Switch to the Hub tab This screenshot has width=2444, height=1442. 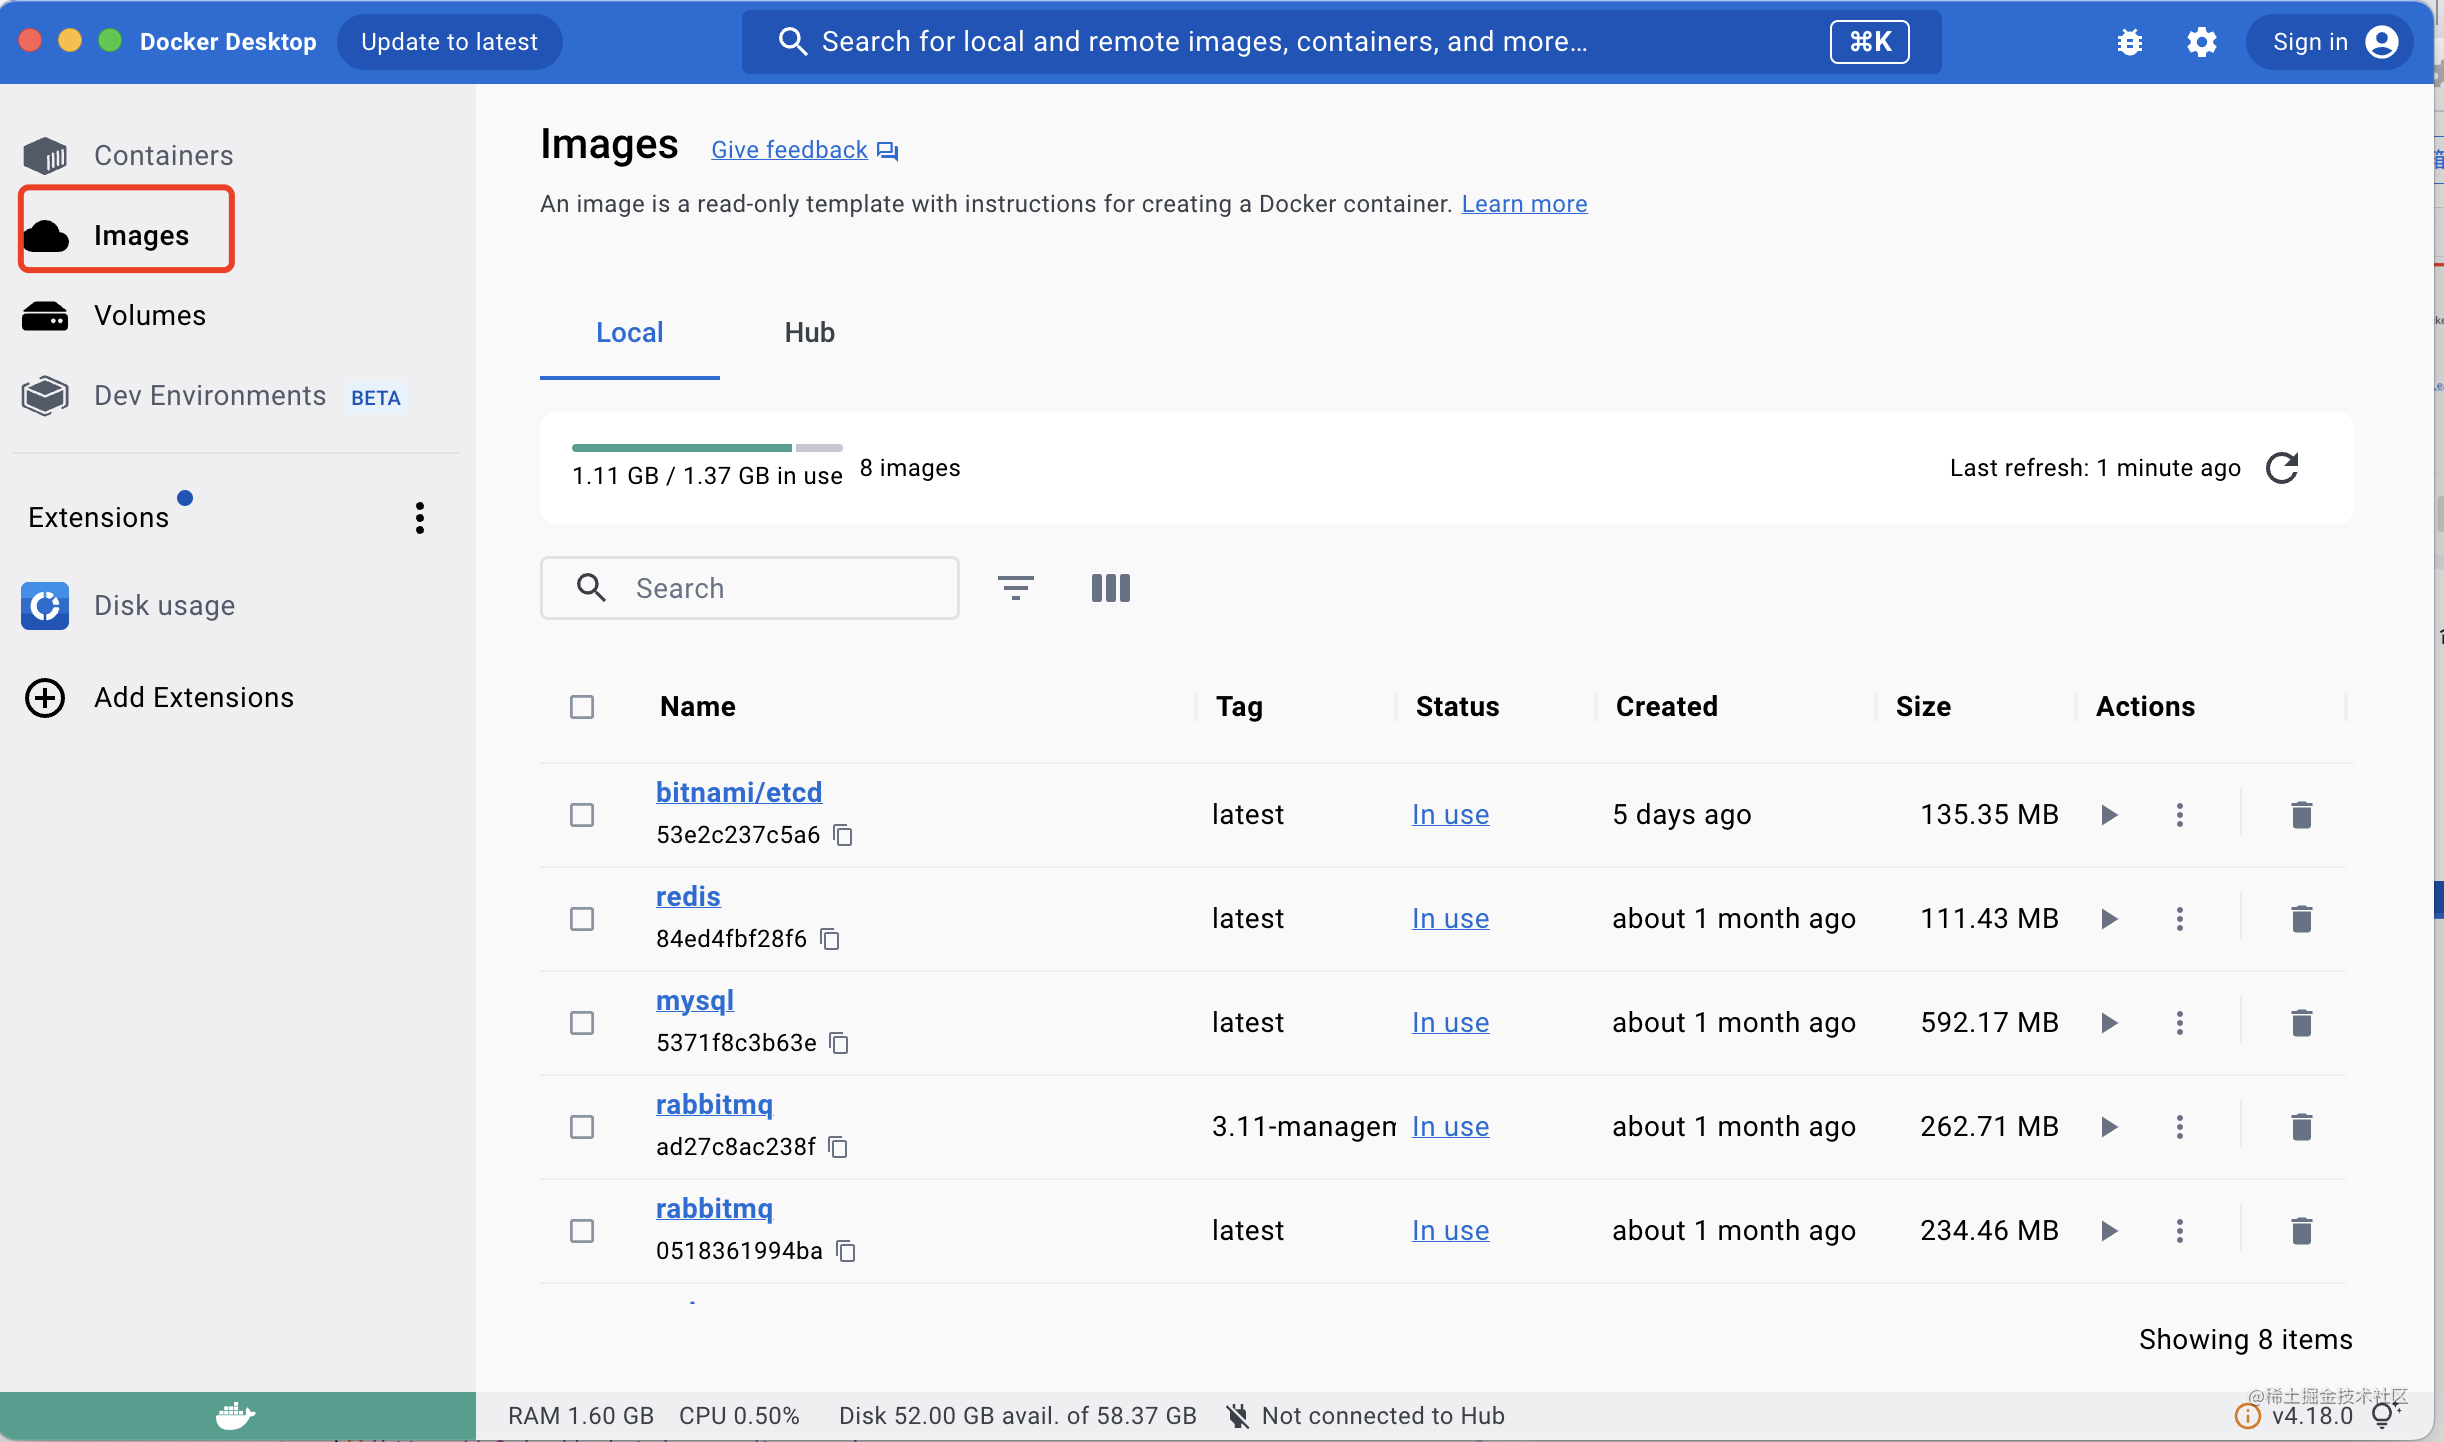[x=808, y=332]
